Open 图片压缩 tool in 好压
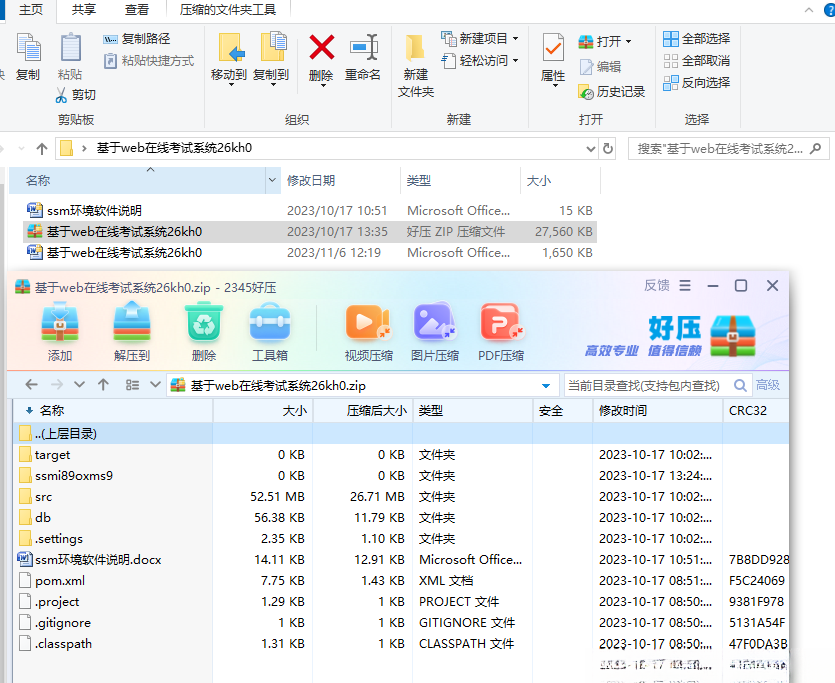835x683 pixels. point(435,333)
